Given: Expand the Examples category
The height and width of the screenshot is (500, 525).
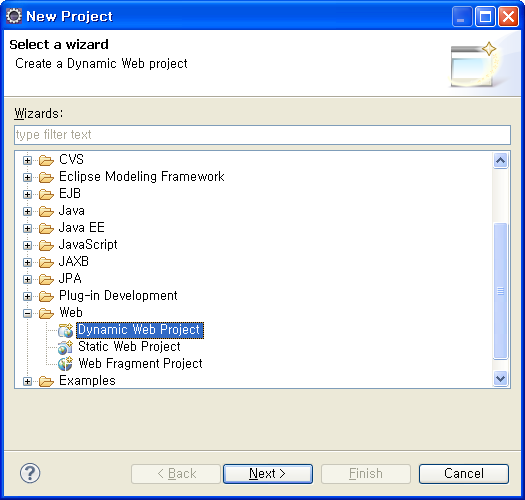Looking at the screenshot, I should 27,382.
